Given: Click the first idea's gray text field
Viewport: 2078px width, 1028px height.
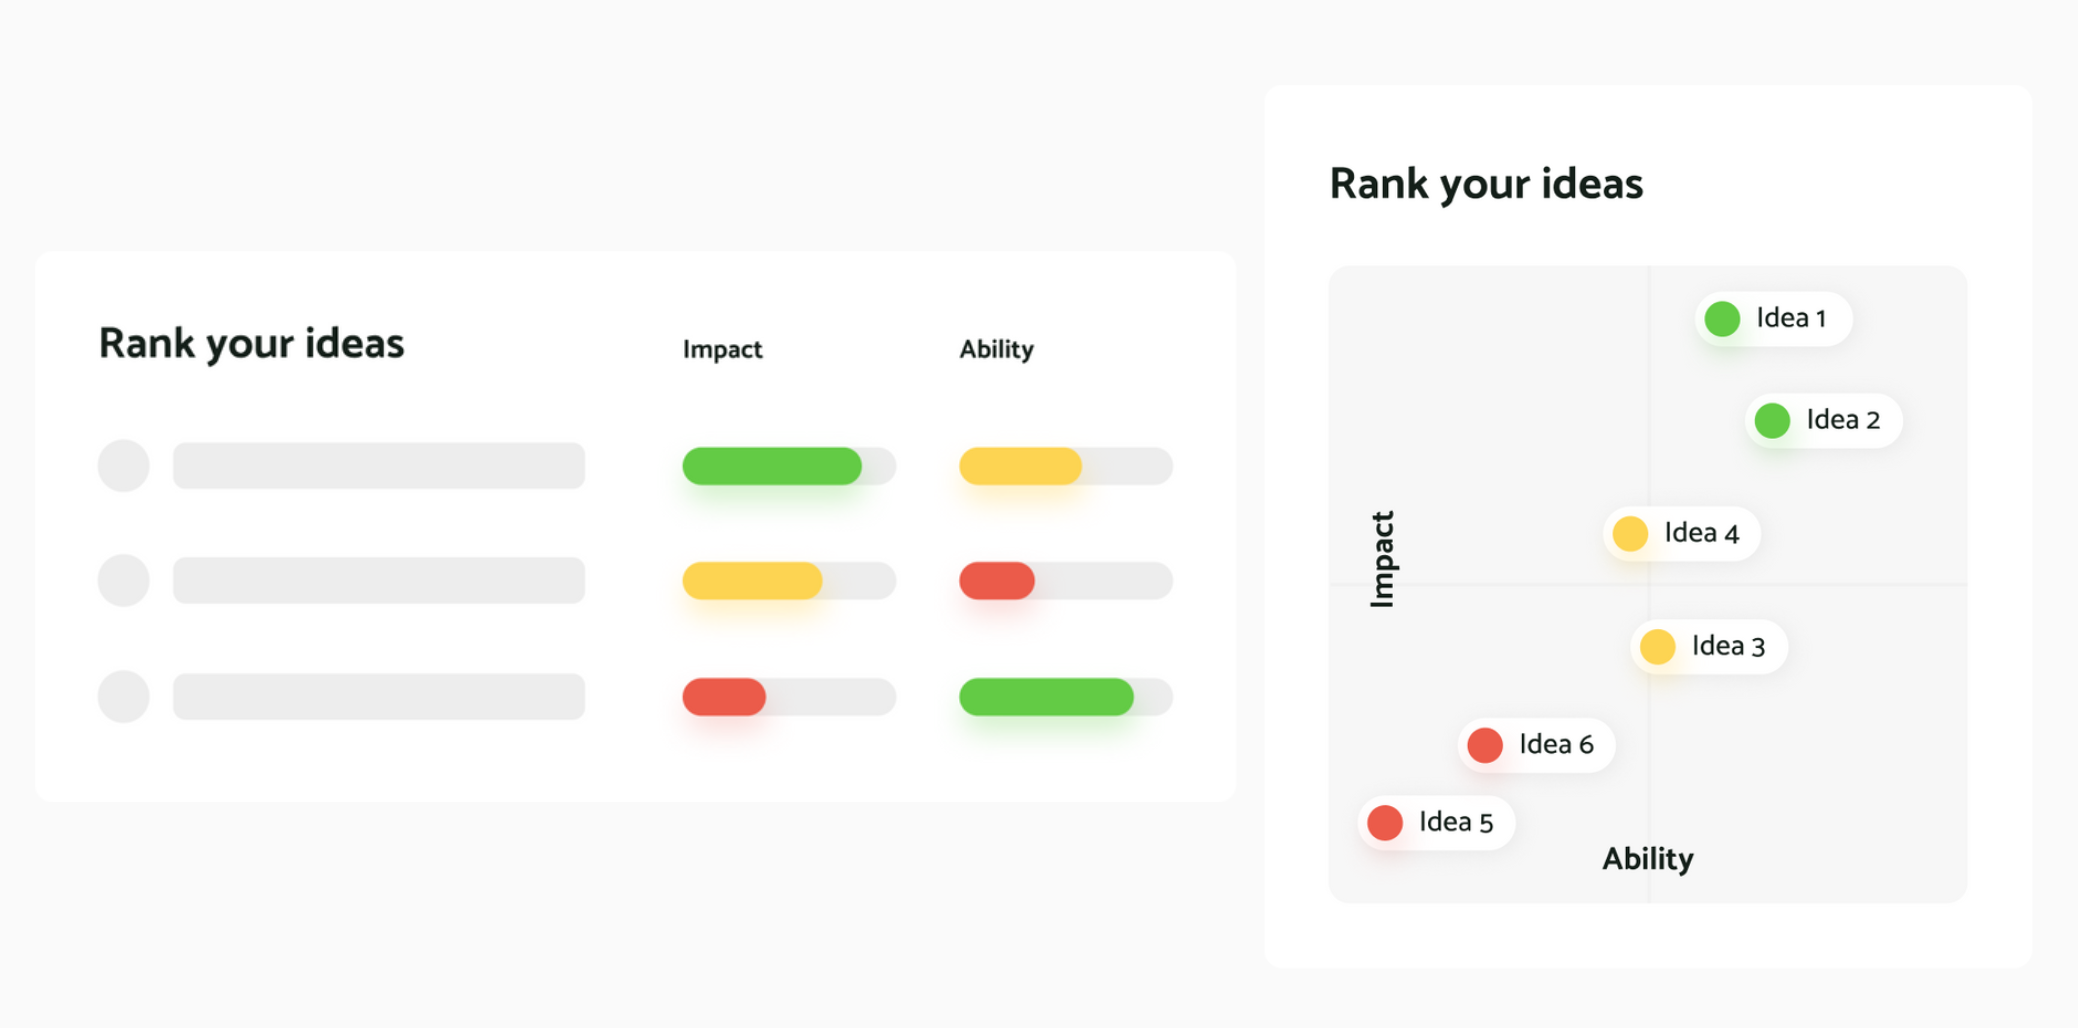Looking at the screenshot, I should (x=379, y=466).
